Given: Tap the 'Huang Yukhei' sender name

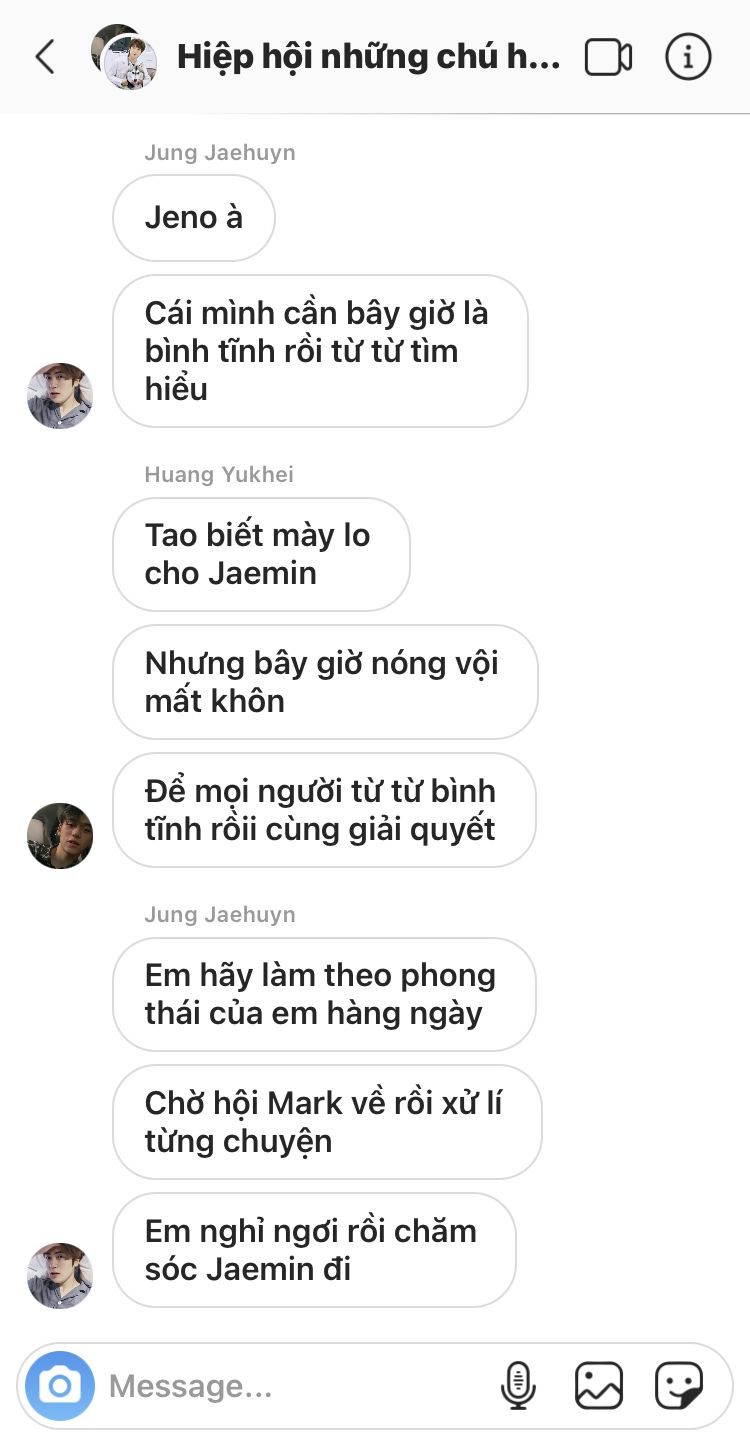Looking at the screenshot, I should 219,474.
